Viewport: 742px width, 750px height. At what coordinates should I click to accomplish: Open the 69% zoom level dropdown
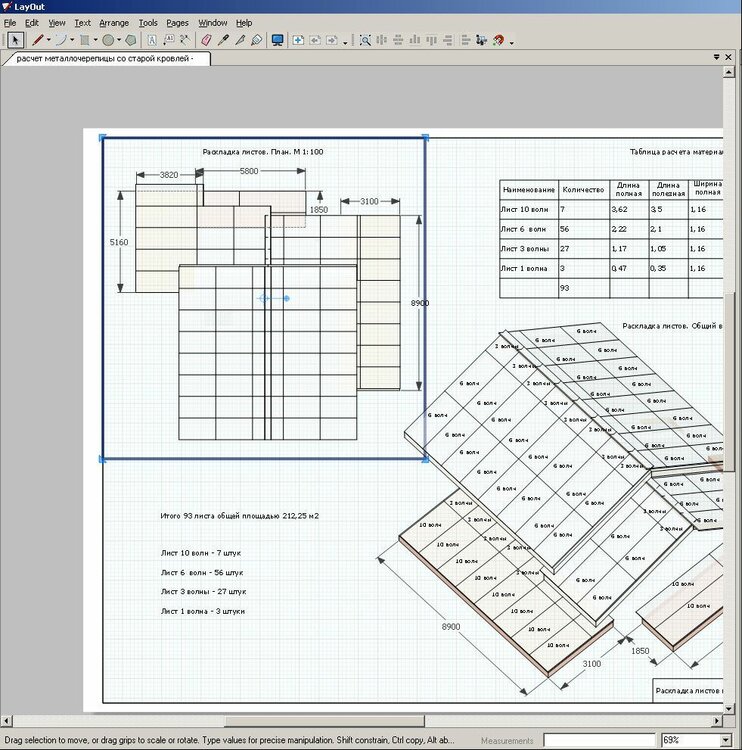725,740
